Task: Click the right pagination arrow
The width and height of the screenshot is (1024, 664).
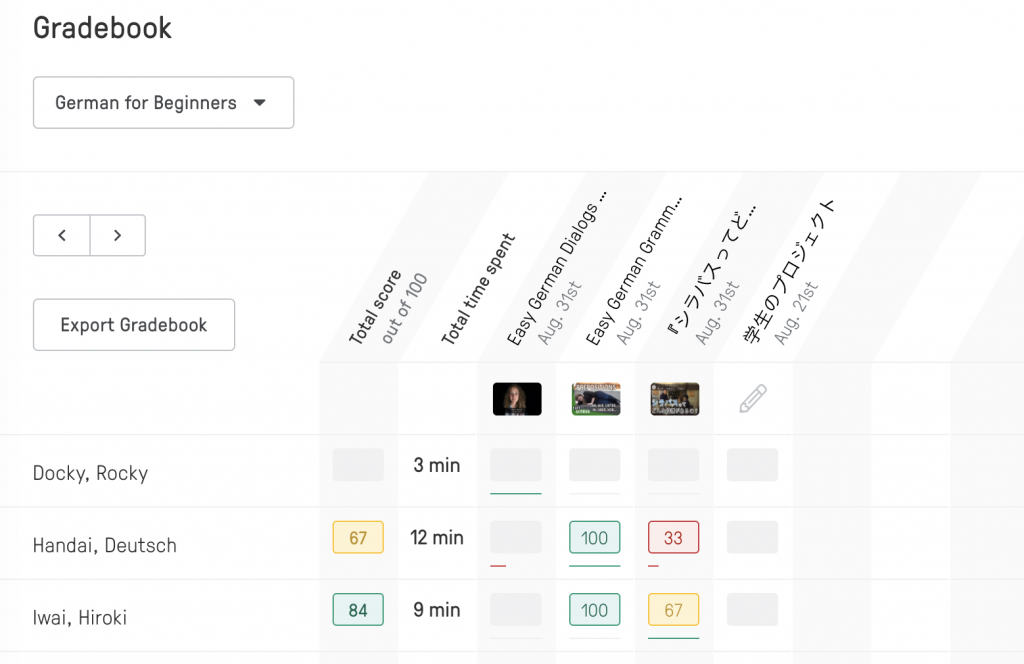Action: (117, 235)
